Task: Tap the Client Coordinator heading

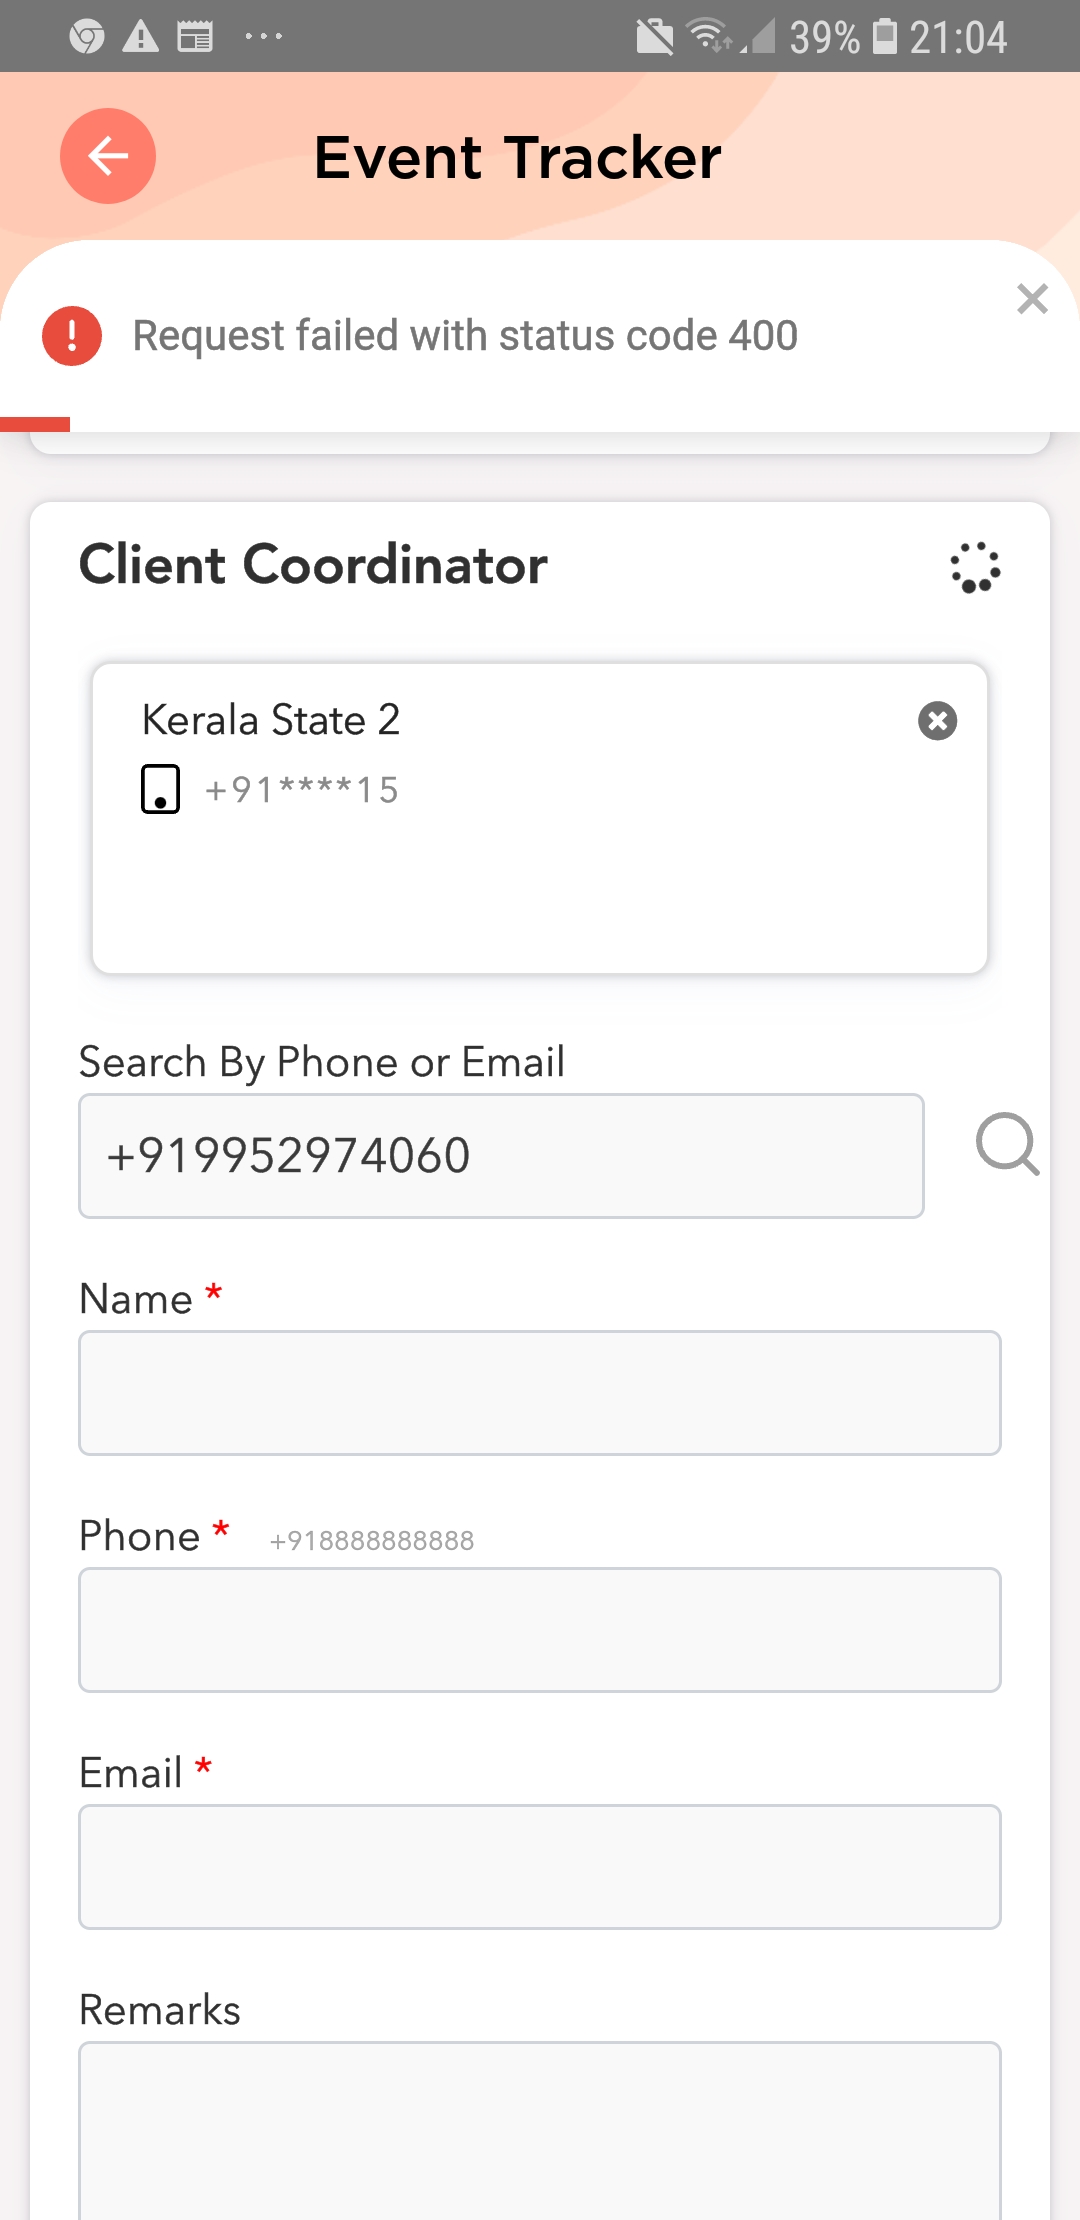Action: point(313,565)
